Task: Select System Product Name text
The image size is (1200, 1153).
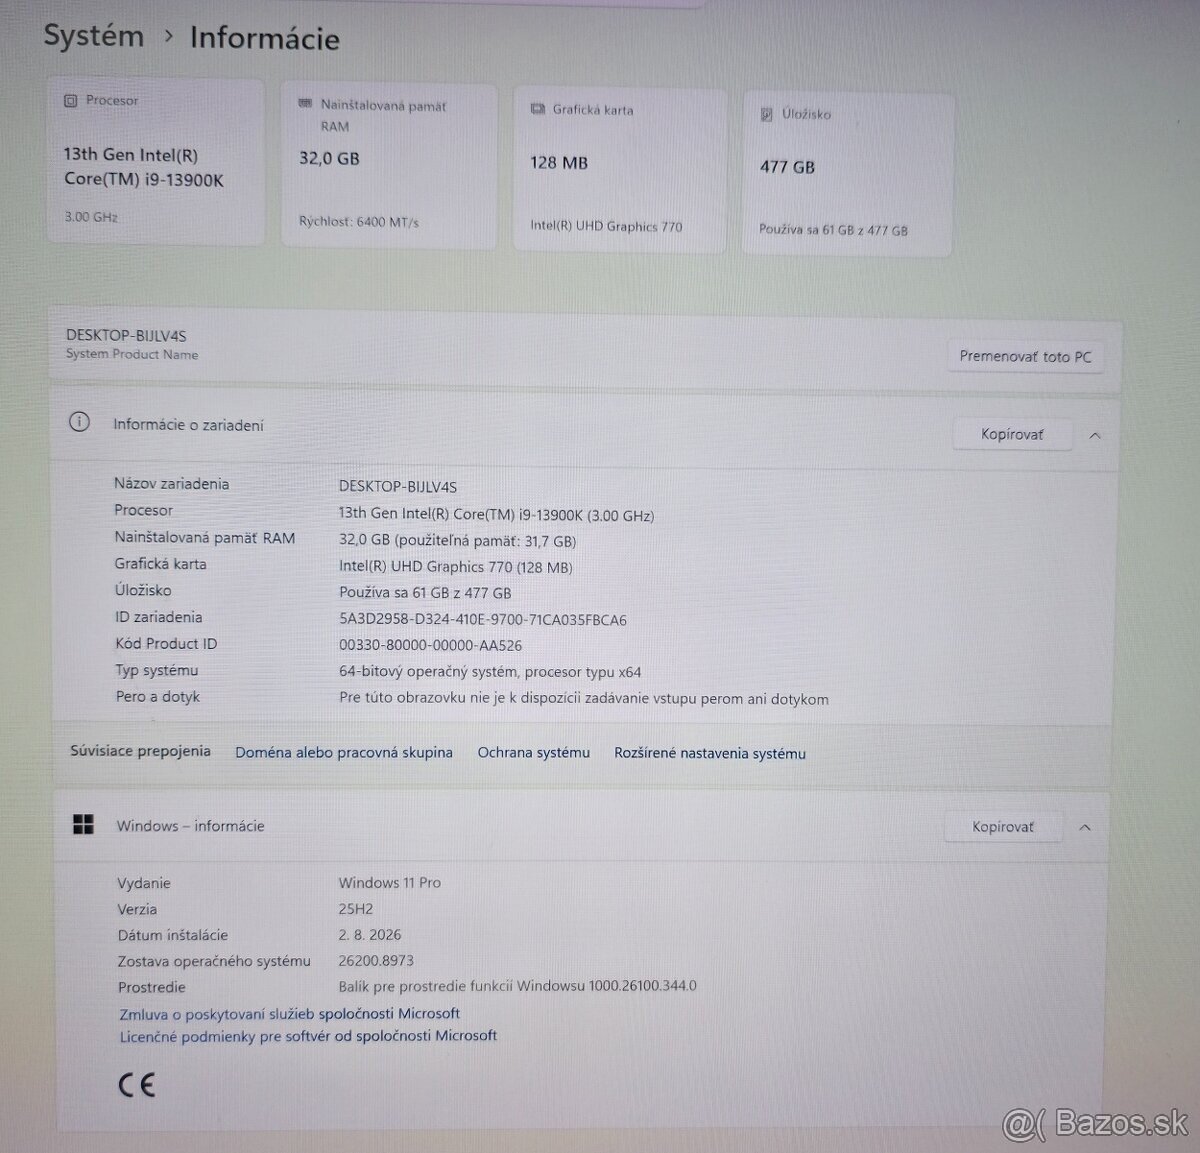Action: (x=132, y=354)
